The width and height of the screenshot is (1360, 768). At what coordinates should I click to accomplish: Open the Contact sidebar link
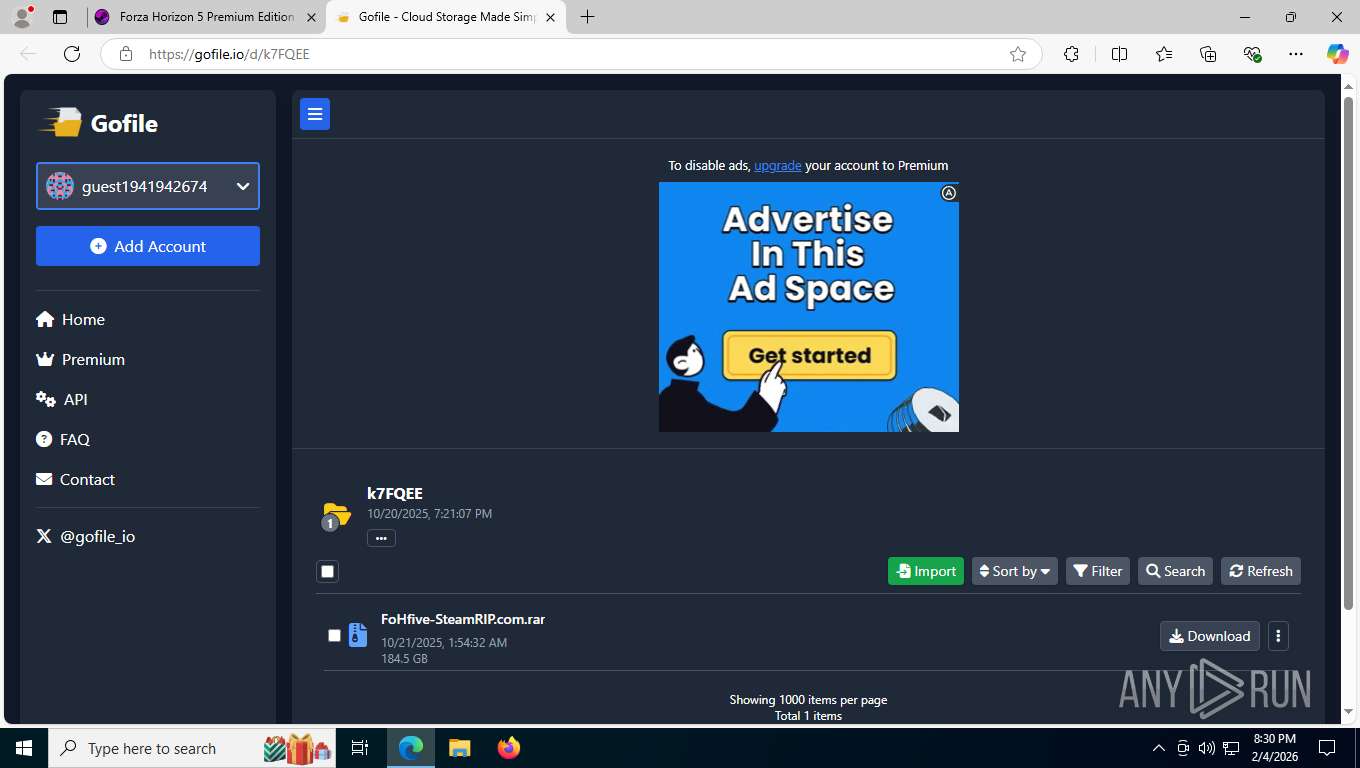[x=75, y=479]
